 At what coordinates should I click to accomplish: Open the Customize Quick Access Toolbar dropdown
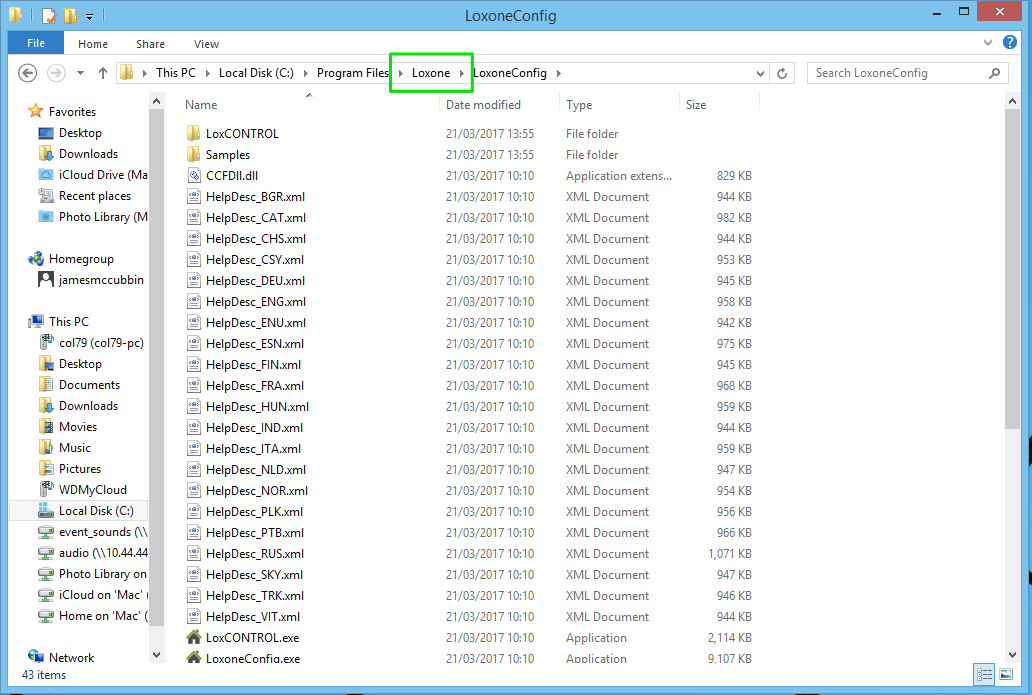tap(90, 16)
